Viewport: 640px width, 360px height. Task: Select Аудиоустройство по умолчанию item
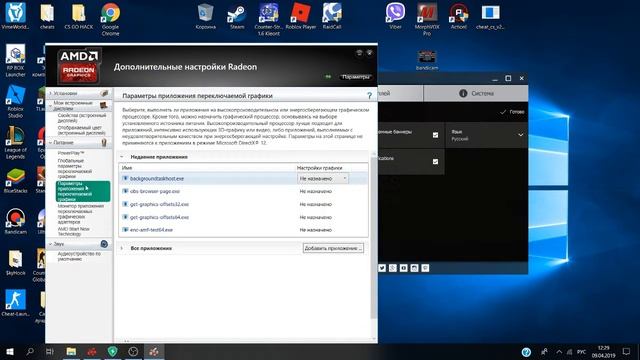click(x=79, y=256)
